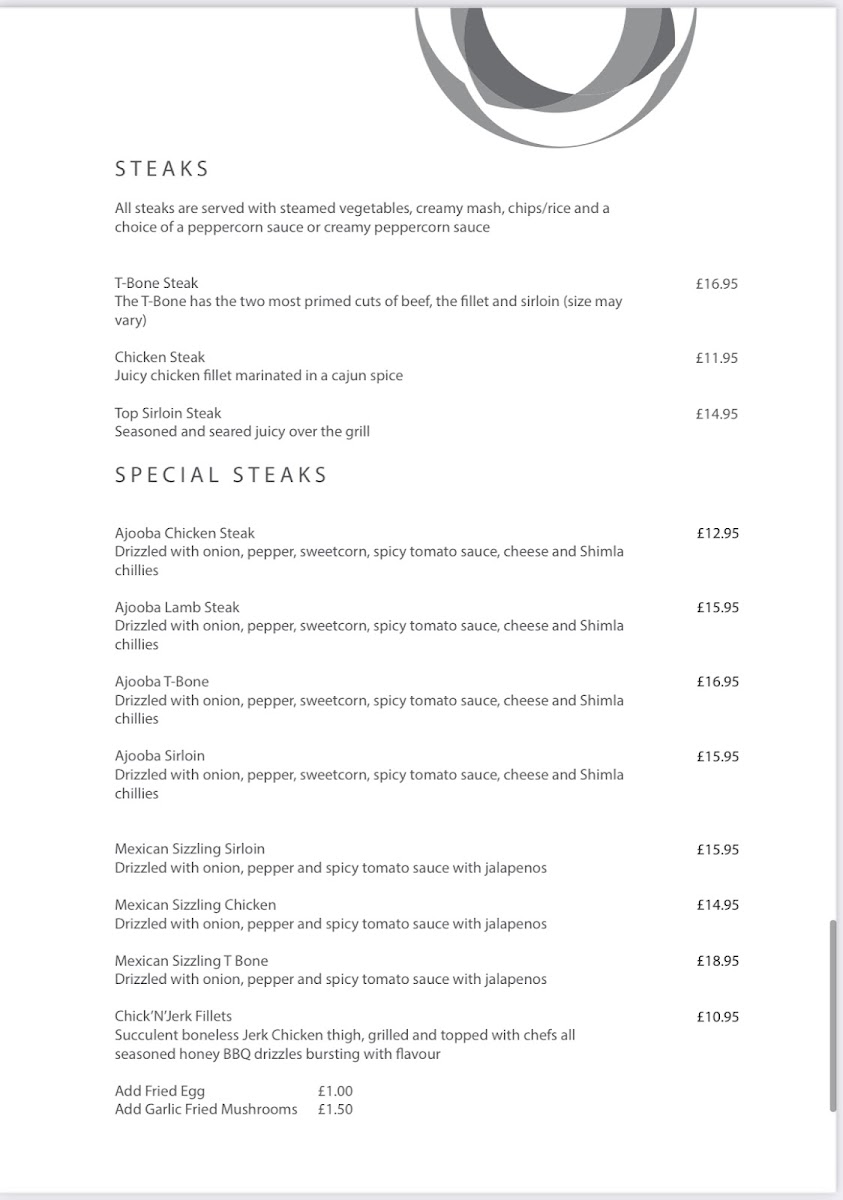Click the vertical scrollbar thumb

833,1015
